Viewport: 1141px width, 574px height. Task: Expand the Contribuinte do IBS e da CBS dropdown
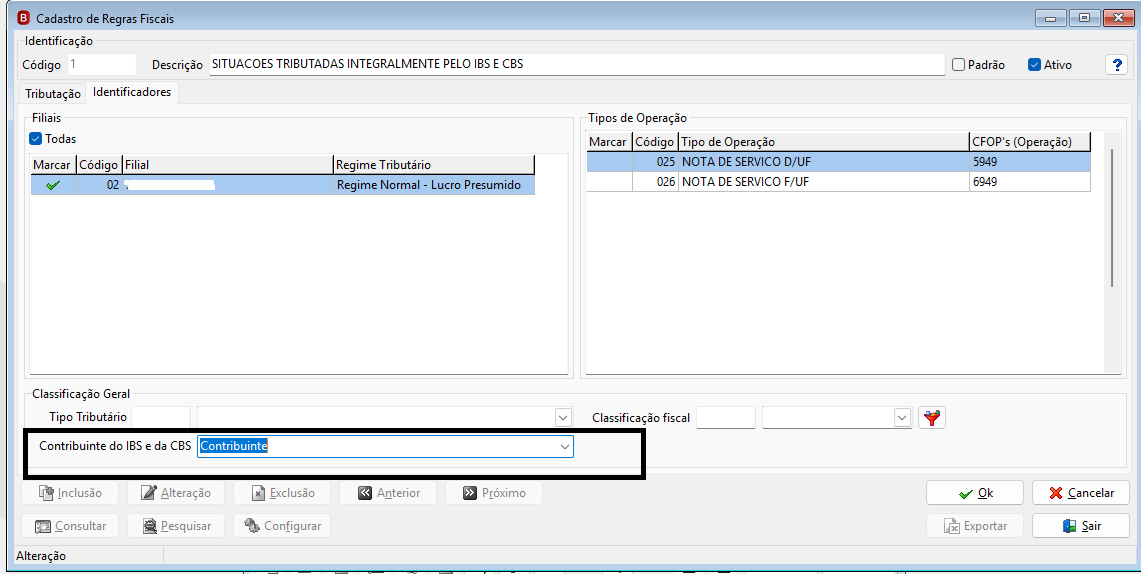tap(565, 446)
